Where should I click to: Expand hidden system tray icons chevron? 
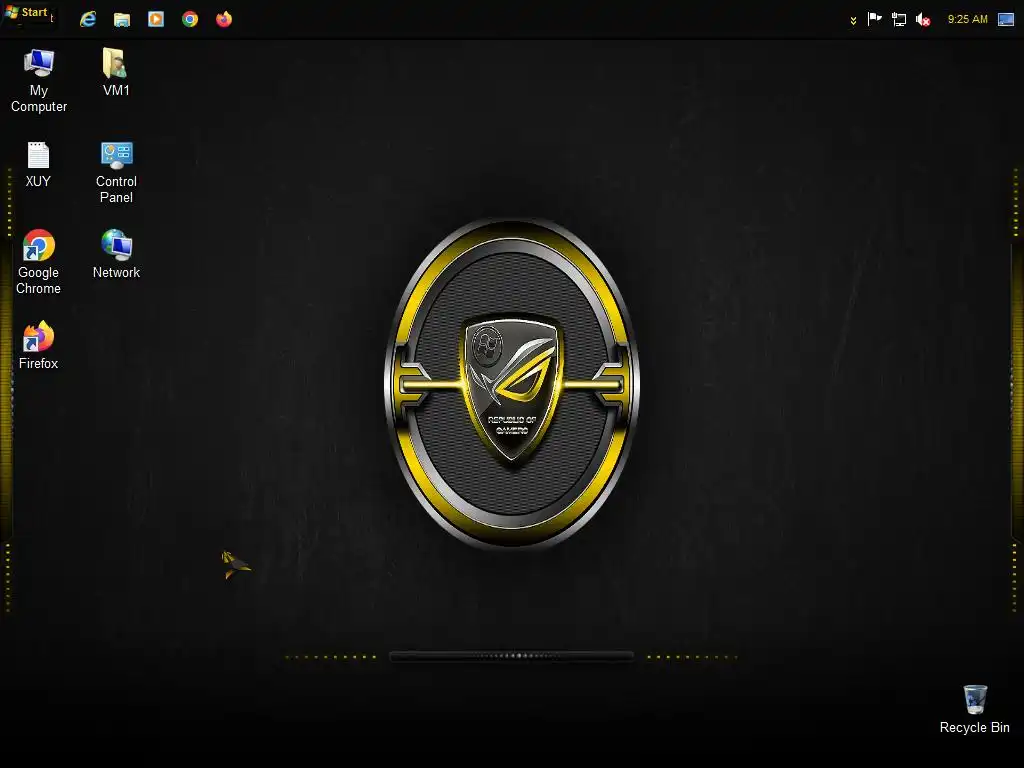[x=853, y=20]
